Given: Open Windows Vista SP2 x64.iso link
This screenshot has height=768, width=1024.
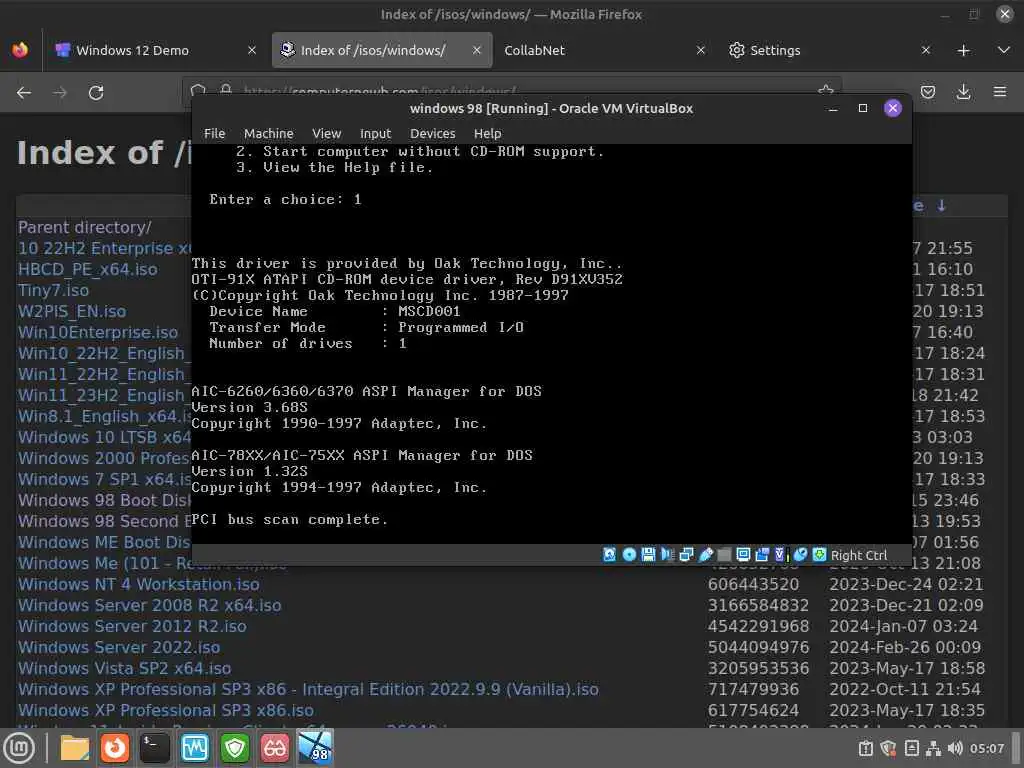Looking at the screenshot, I should click(x=124, y=668).
